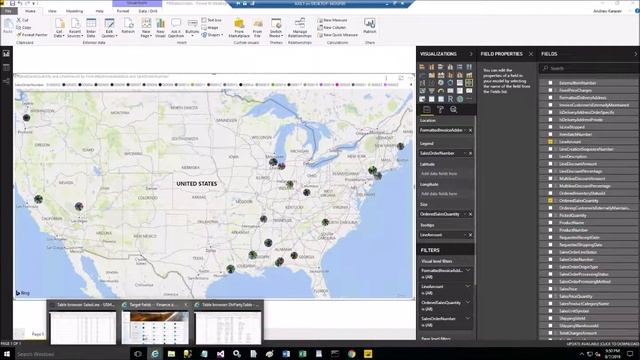
Task: Click the Save icon in the title bar
Action: 13,3
